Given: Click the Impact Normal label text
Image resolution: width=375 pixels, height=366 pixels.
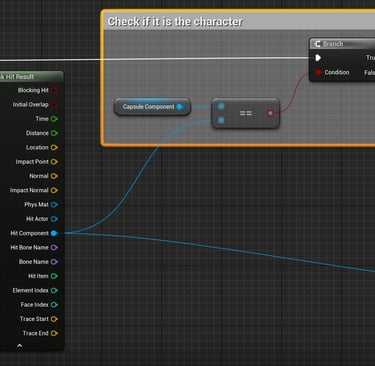Looking at the screenshot, I should [29, 190].
